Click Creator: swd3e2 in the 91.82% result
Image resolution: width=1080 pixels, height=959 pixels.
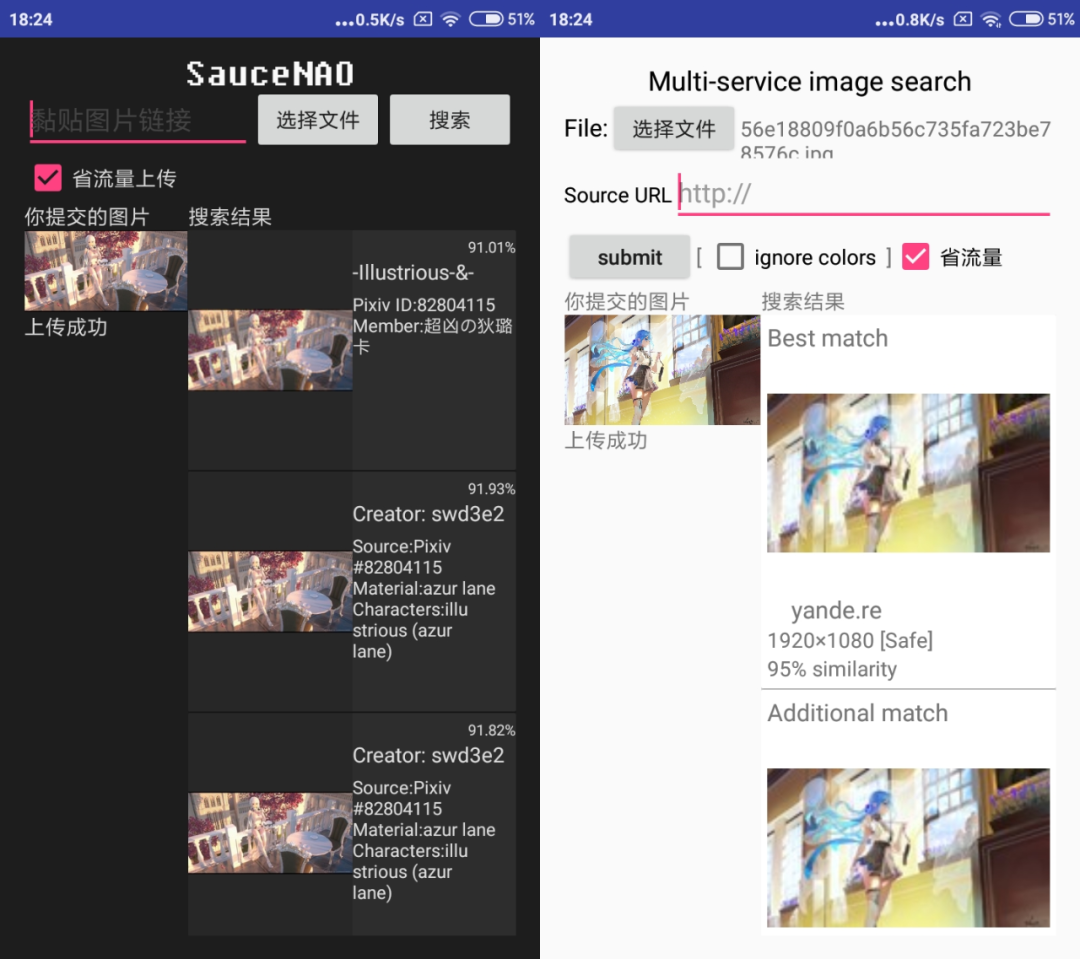428,755
